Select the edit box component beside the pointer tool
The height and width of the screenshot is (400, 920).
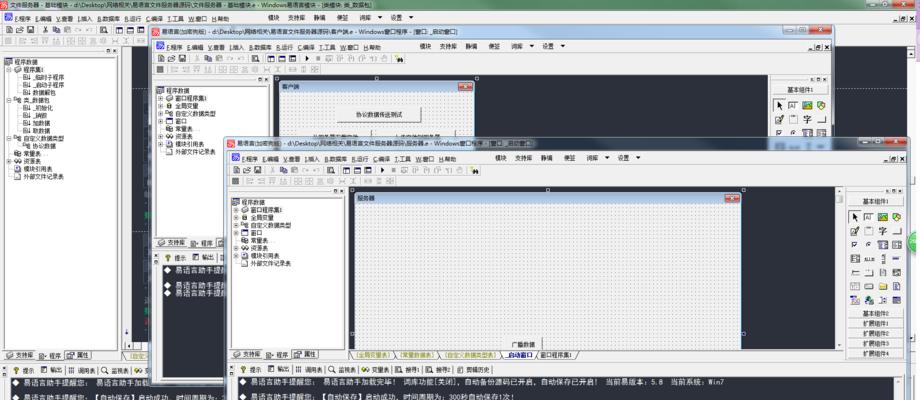point(869,217)
